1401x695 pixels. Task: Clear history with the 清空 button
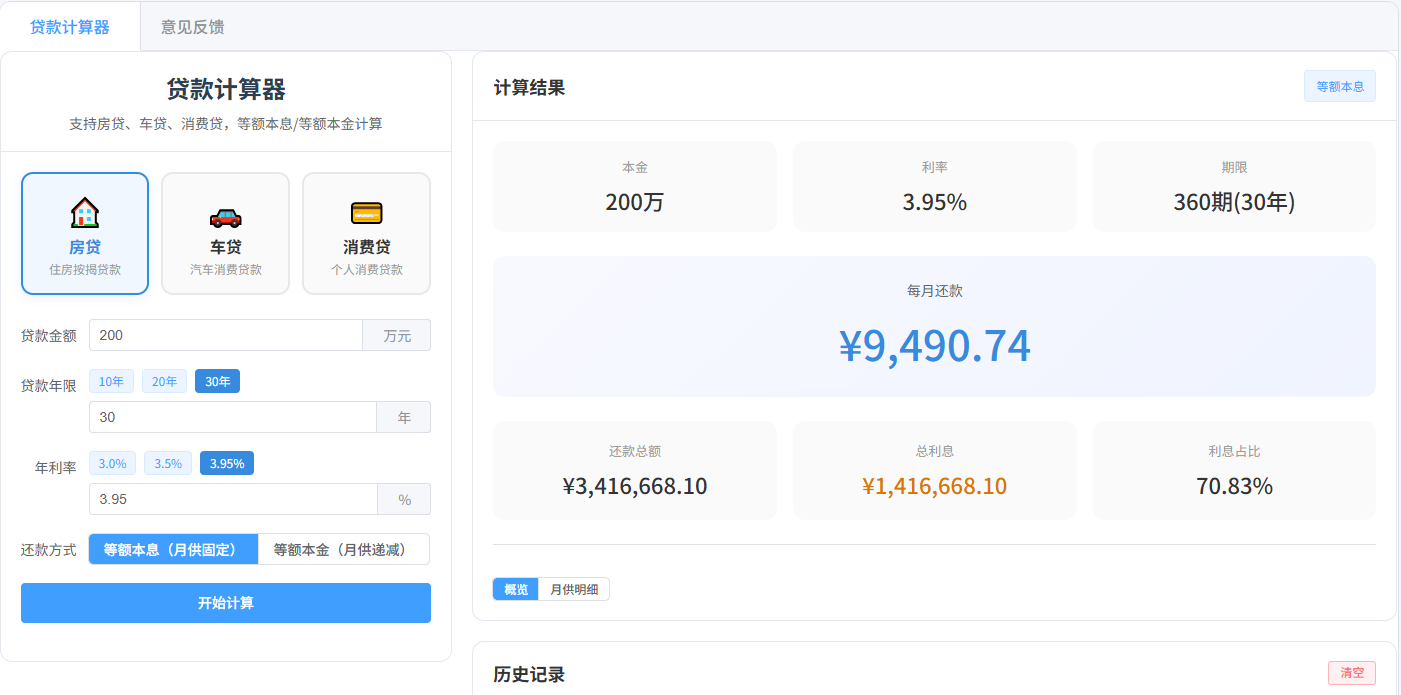[1352, 673]
